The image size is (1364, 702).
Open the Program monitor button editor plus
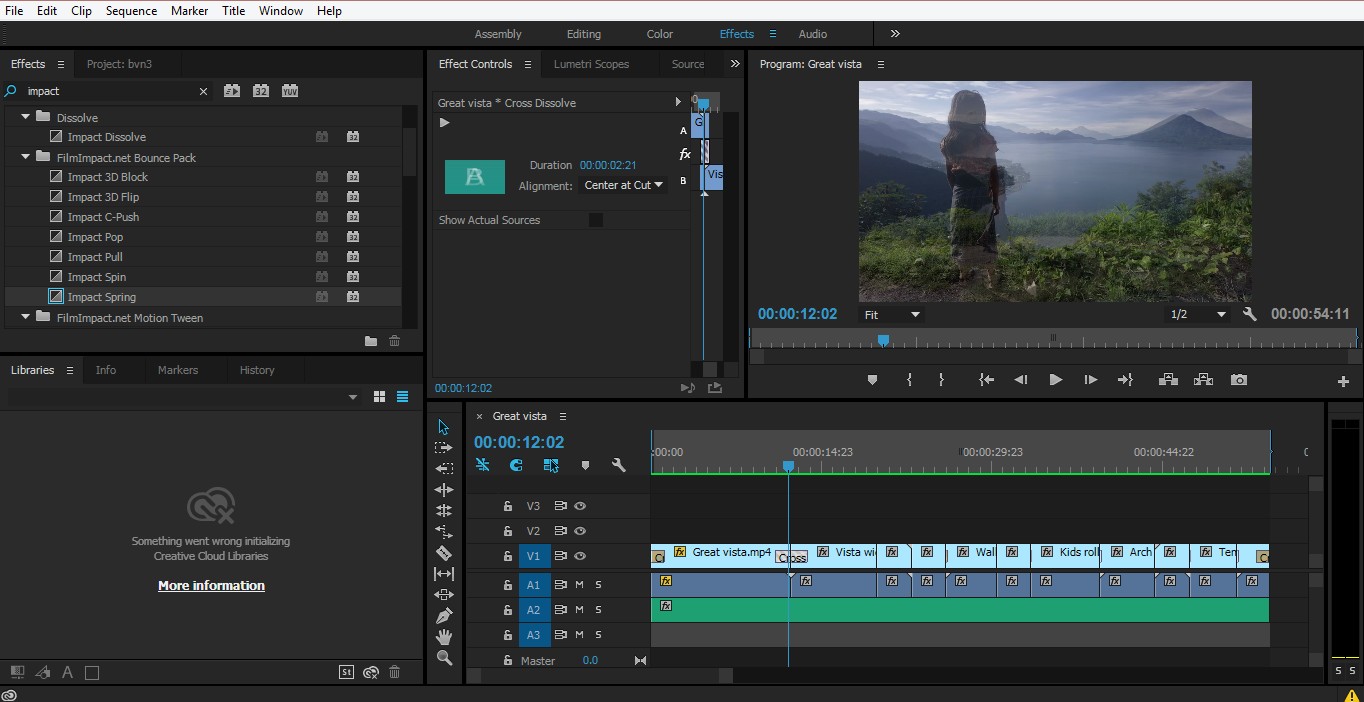pyautogui.click(x=1343, y=381)
